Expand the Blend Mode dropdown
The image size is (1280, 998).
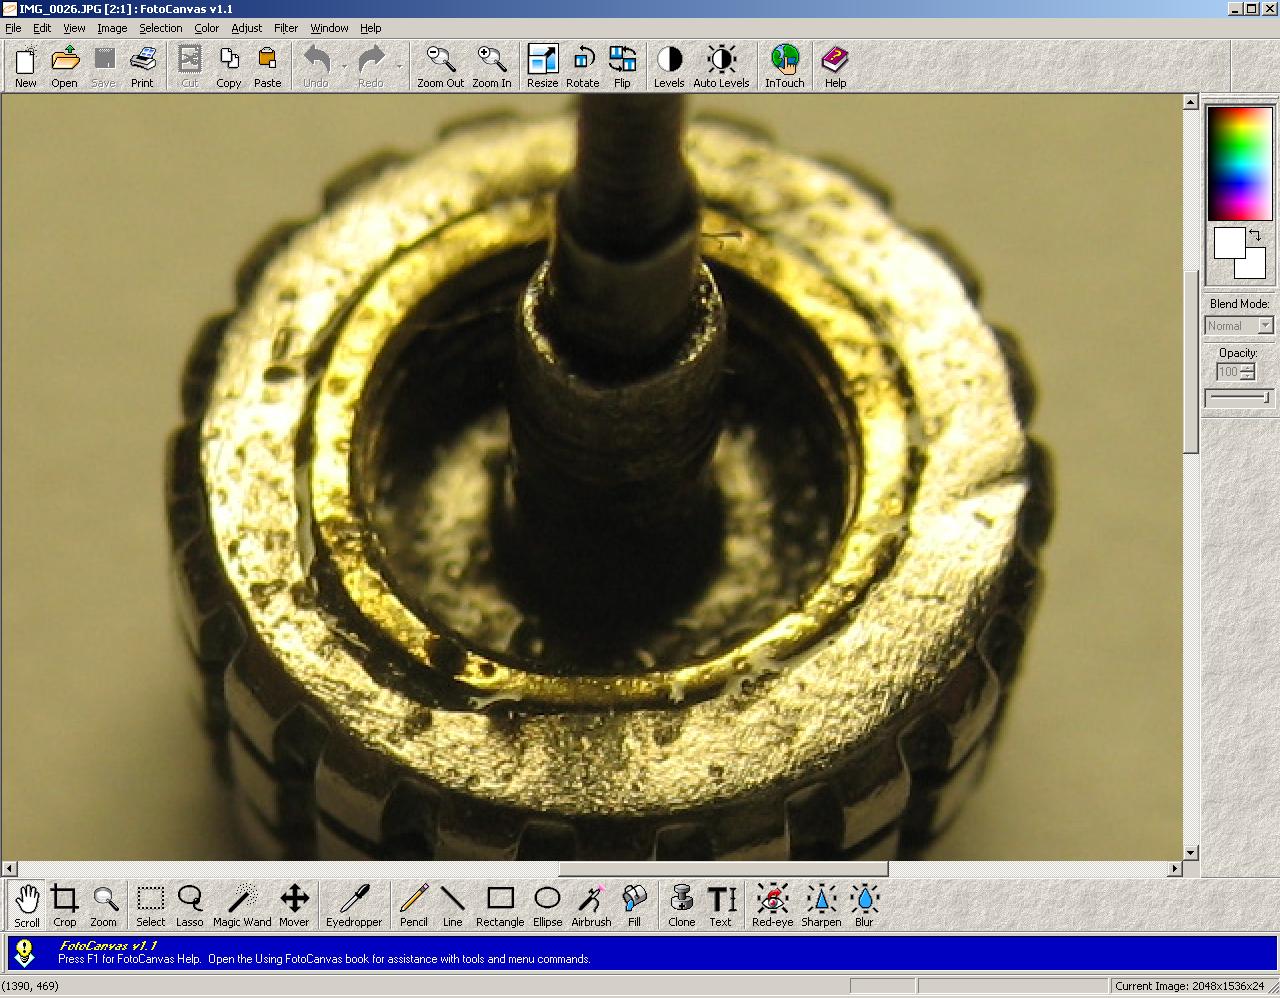pyautogui.click(x=1265, y=326)
